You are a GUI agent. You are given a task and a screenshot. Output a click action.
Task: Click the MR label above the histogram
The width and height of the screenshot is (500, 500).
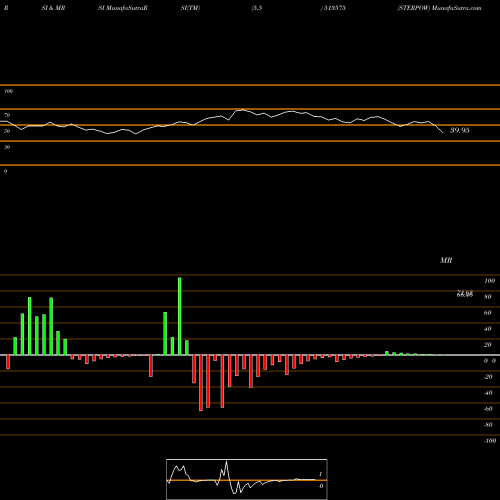(446, 260)
